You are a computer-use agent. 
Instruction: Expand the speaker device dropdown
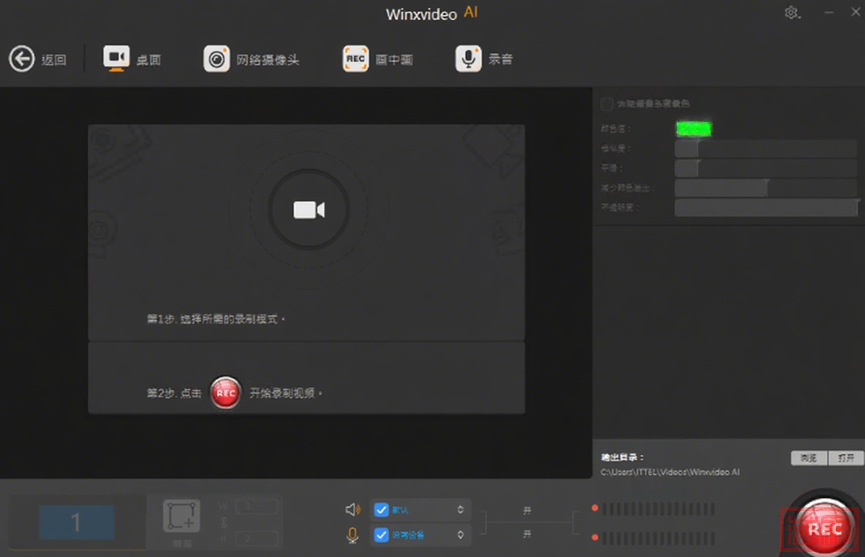460,509
